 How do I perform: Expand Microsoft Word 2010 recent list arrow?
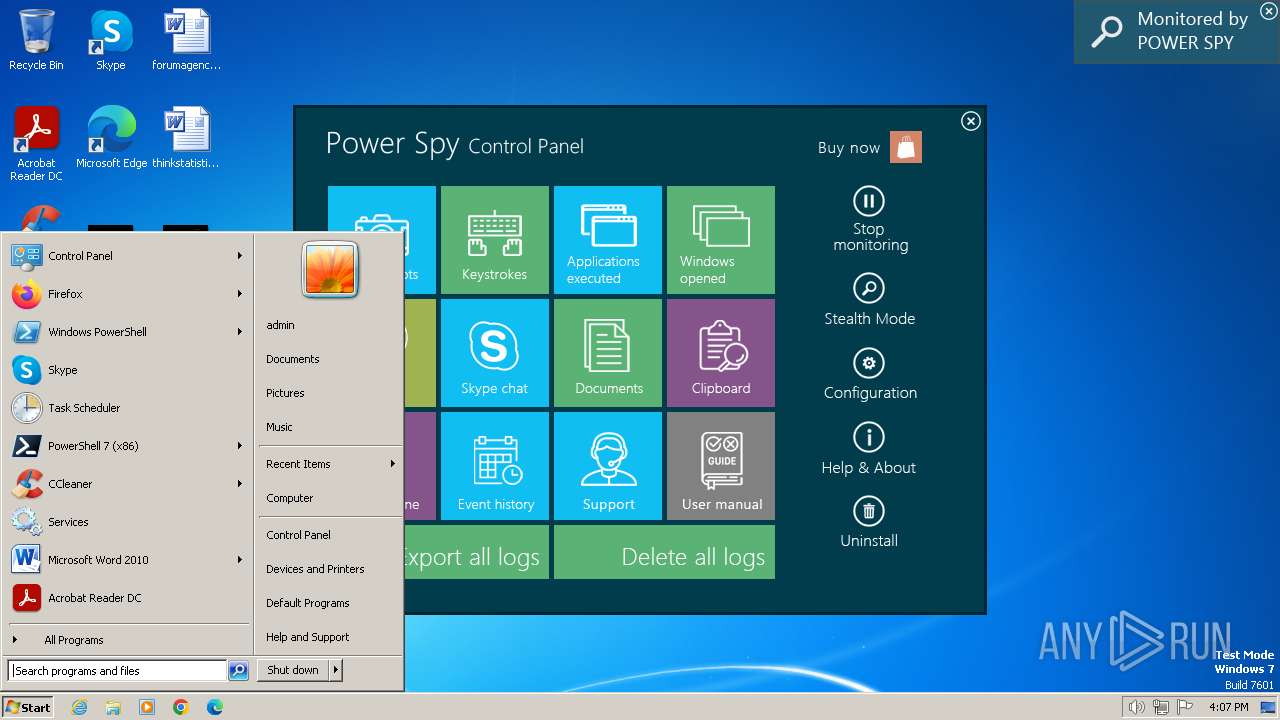click(240, 560)
